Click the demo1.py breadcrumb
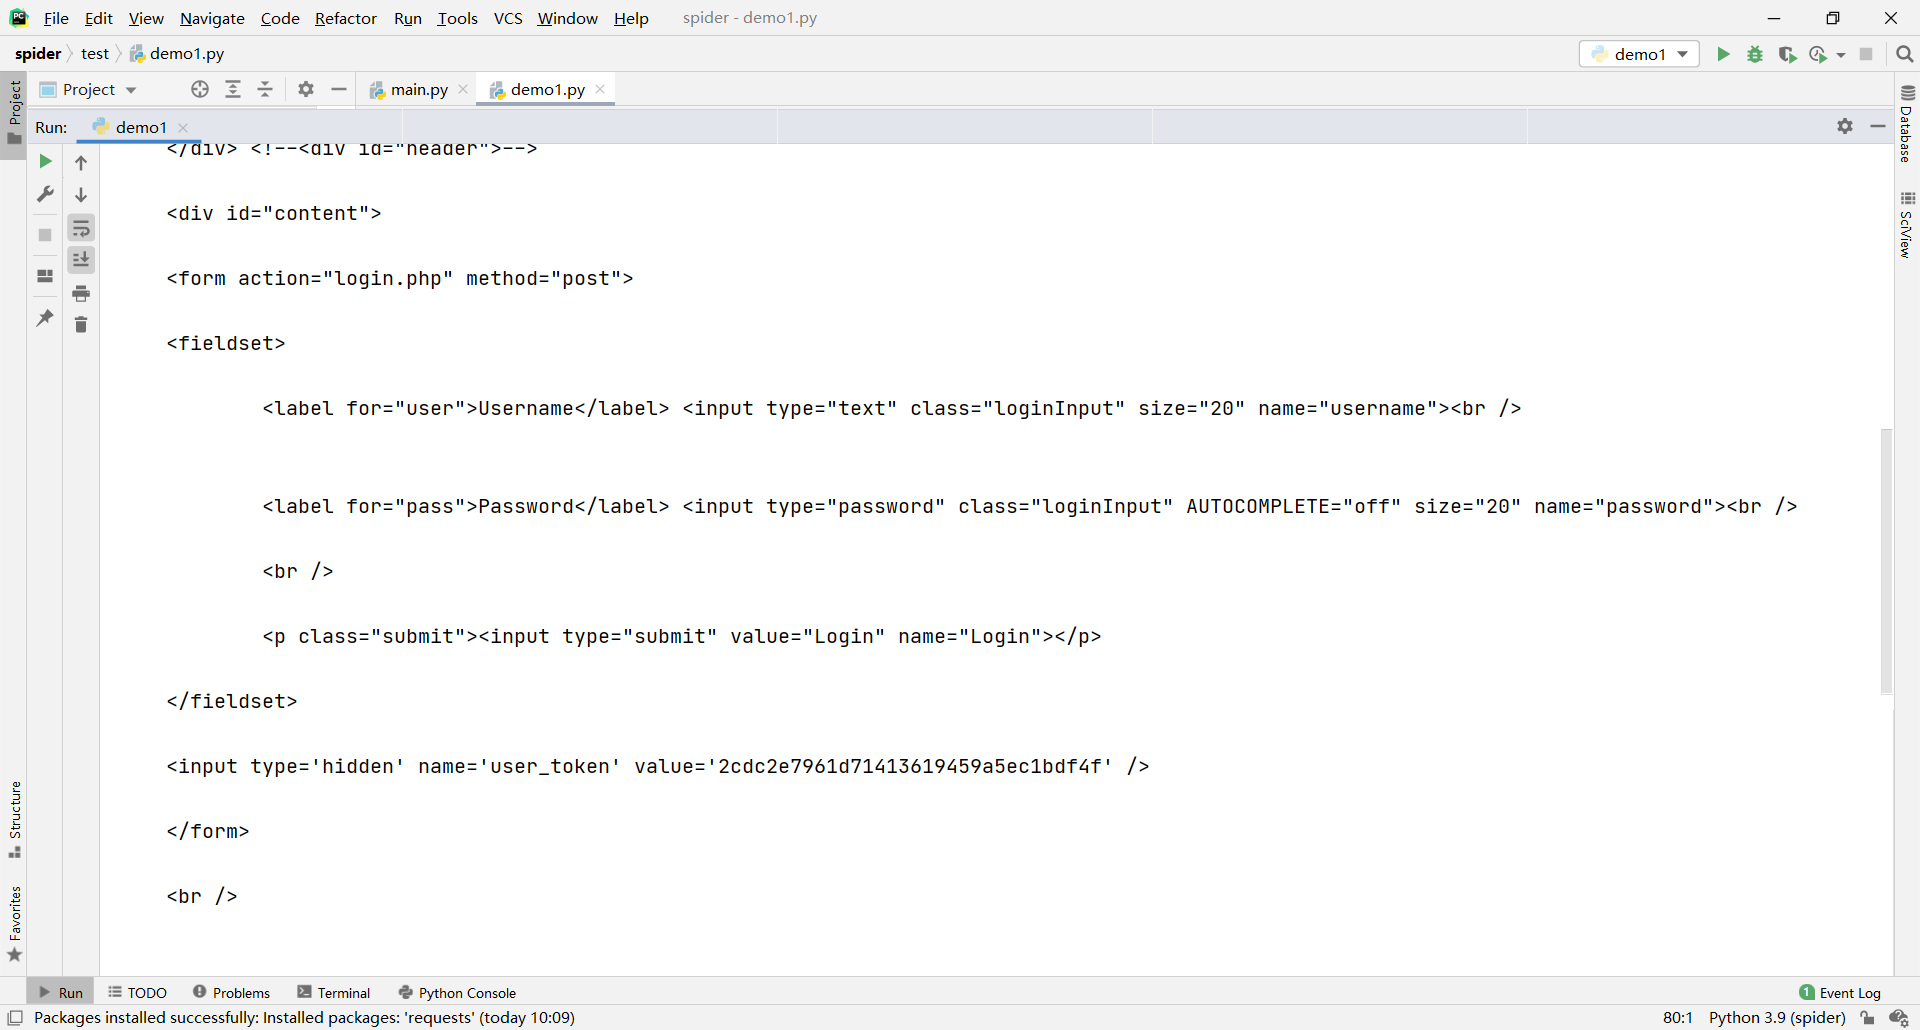Screen dimensions: 1920x1030 tap(177, 54)
